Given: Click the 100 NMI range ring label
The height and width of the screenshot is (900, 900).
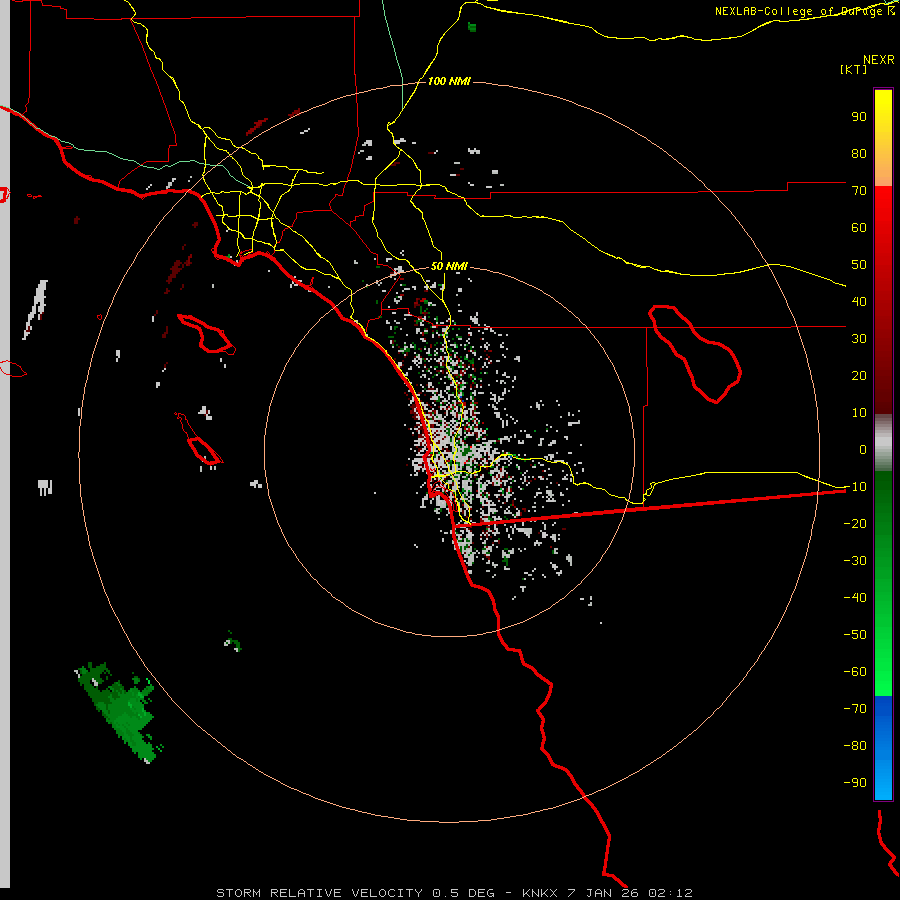Looking at the screenshot, I should click(449, 82).
